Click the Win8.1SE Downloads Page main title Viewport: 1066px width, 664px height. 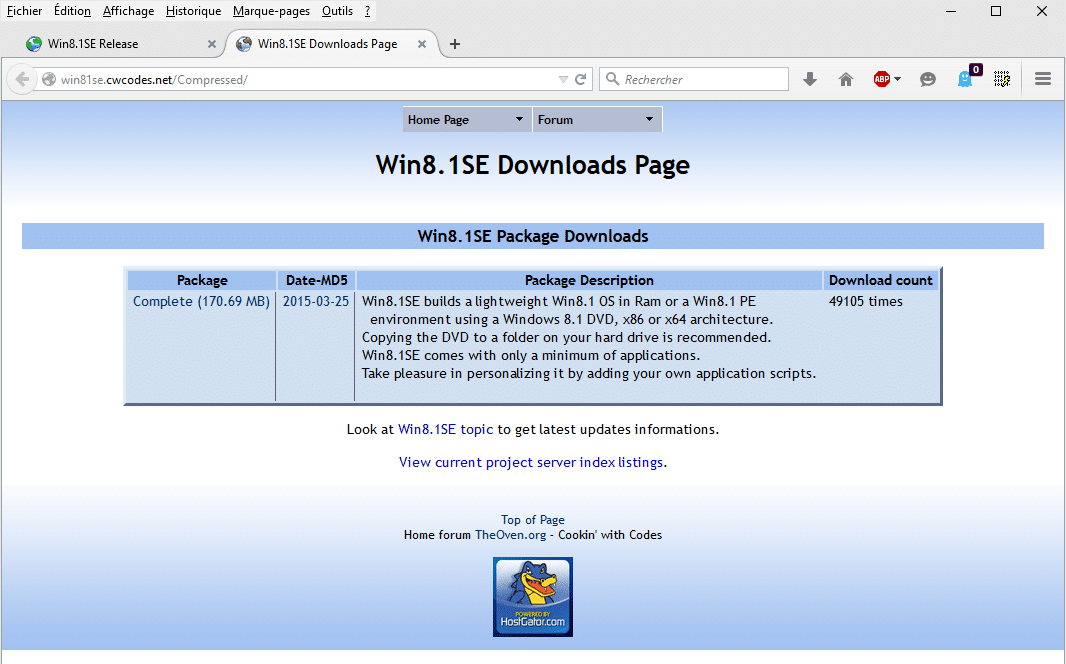533,165
